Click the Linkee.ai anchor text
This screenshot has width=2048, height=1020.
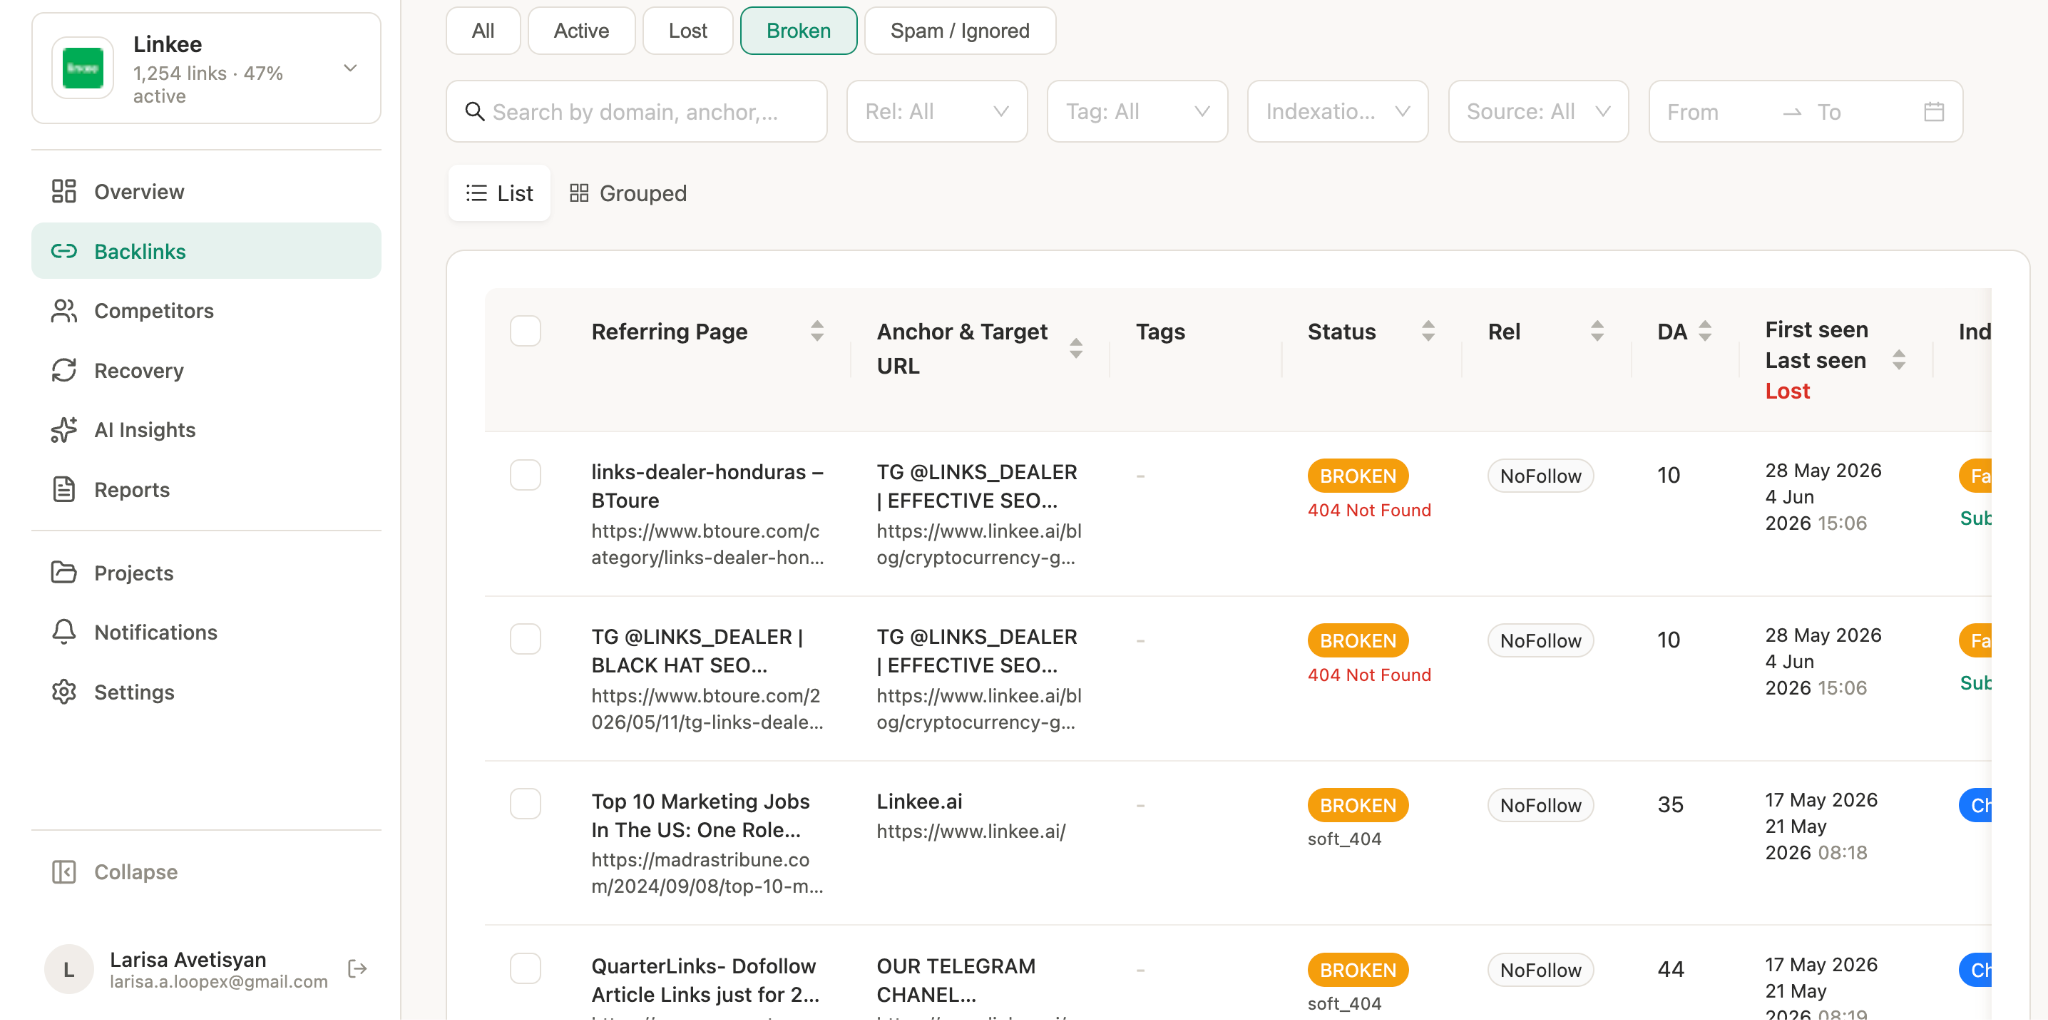[919, 801]
